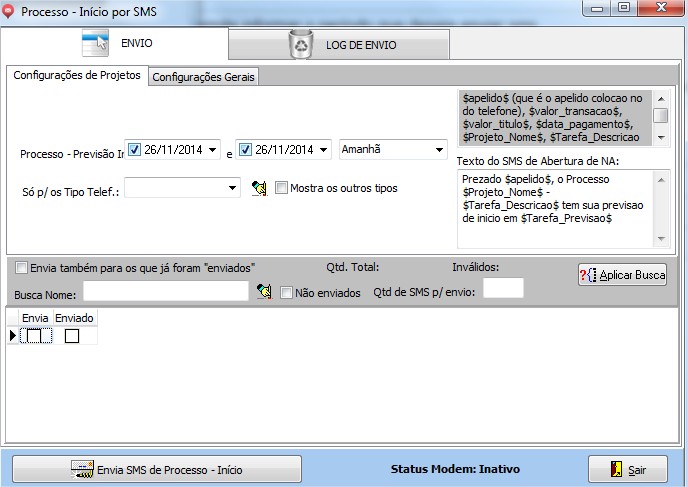Switch to 'Configurações Gerais' tab
688x487 pixels.
[x=203, y=77]
